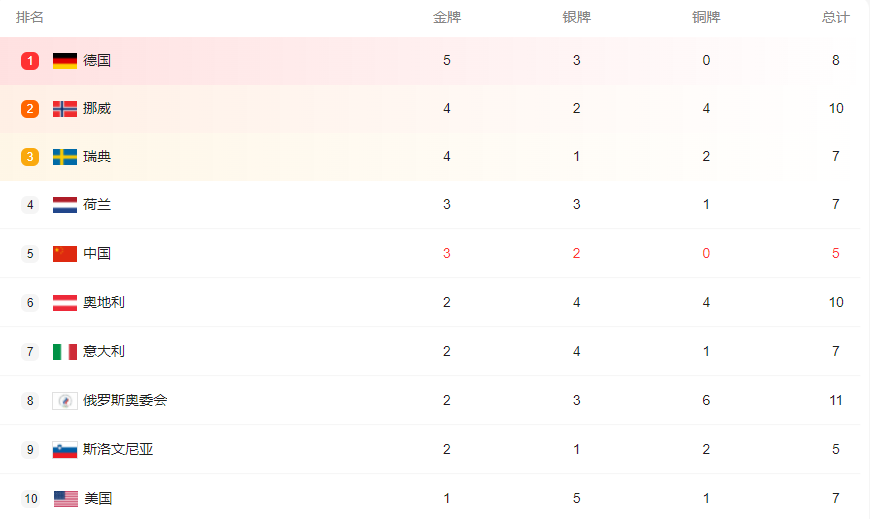Open the 中国 country link
Image resolution: width=870 pixels, height=519 pixels.
[97, 254]
